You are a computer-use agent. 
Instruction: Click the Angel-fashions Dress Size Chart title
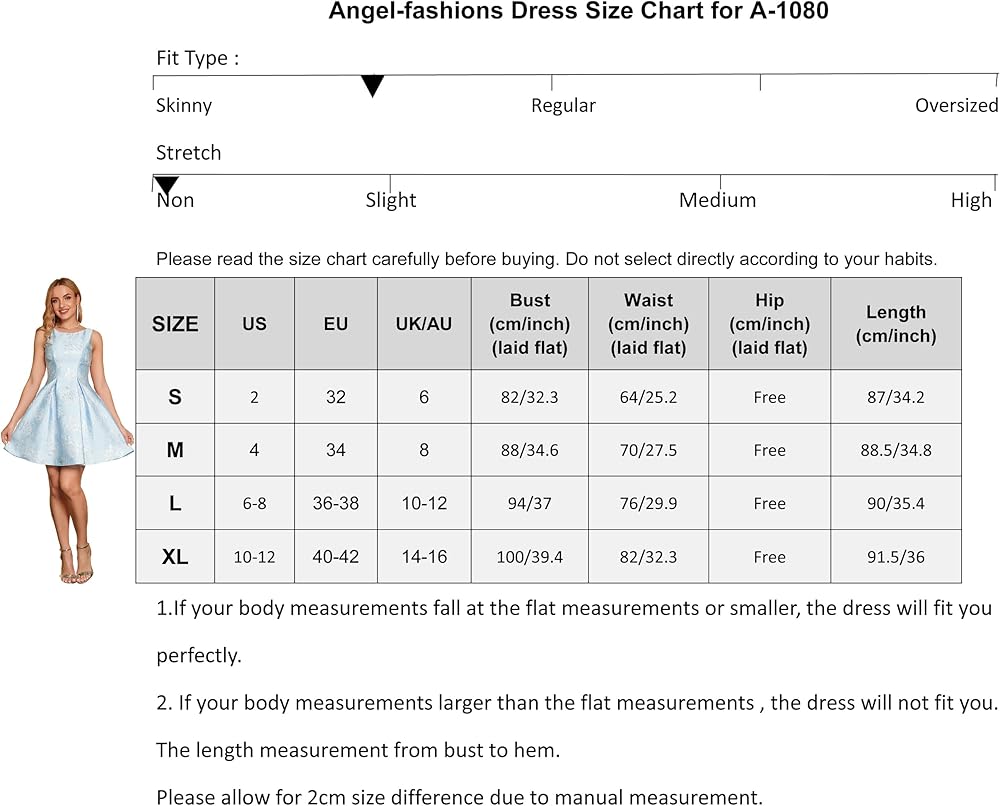coord(578,12)
